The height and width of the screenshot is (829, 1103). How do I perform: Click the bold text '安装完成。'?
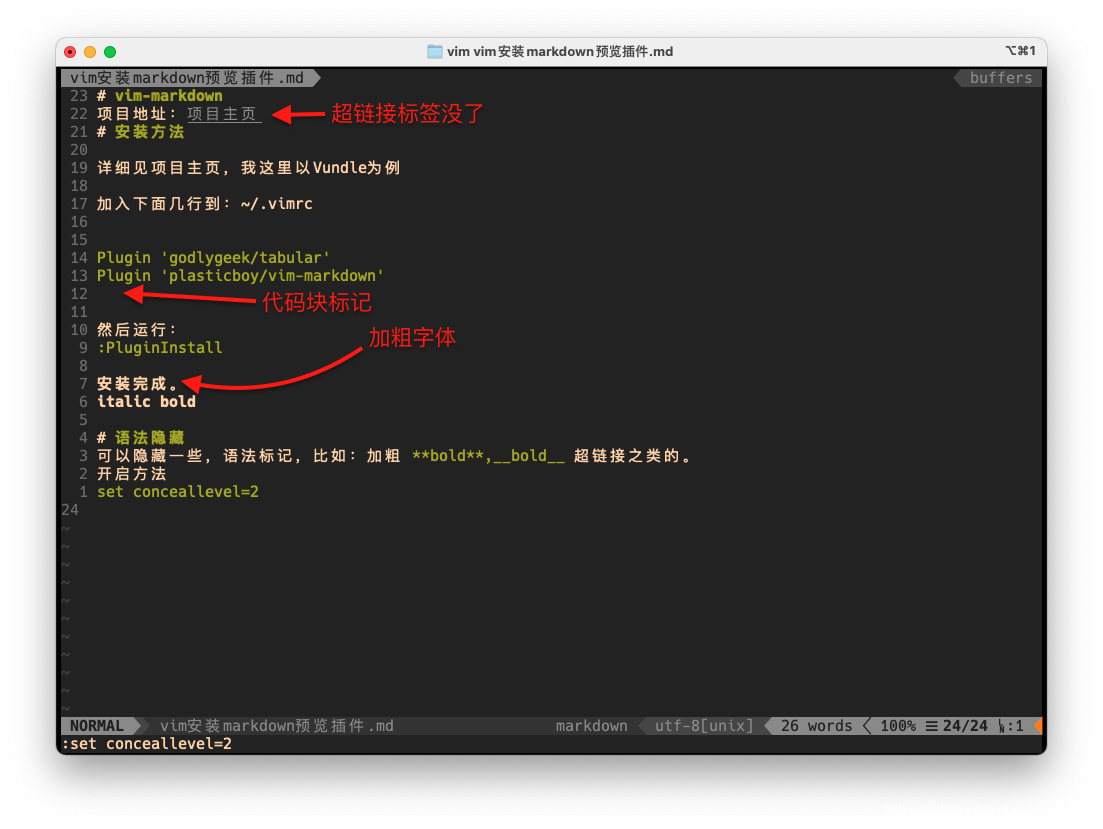[x=137, y=384]
